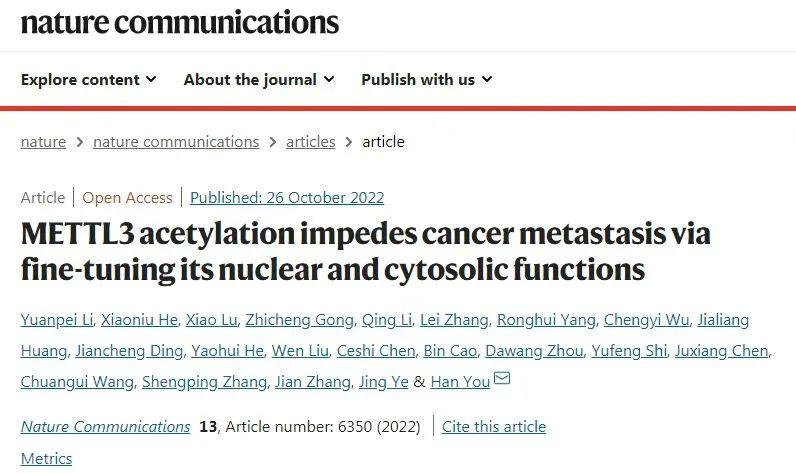Click the Cite this article link
The width and height of the screenshot is (796, 473).
[x=494, y=426]
